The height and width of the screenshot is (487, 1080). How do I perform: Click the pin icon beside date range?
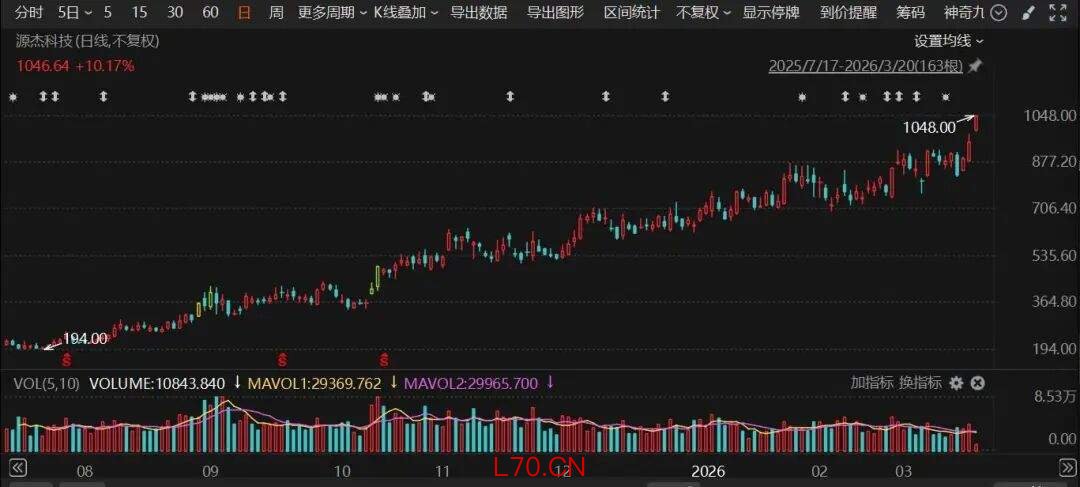coord(975,66)
